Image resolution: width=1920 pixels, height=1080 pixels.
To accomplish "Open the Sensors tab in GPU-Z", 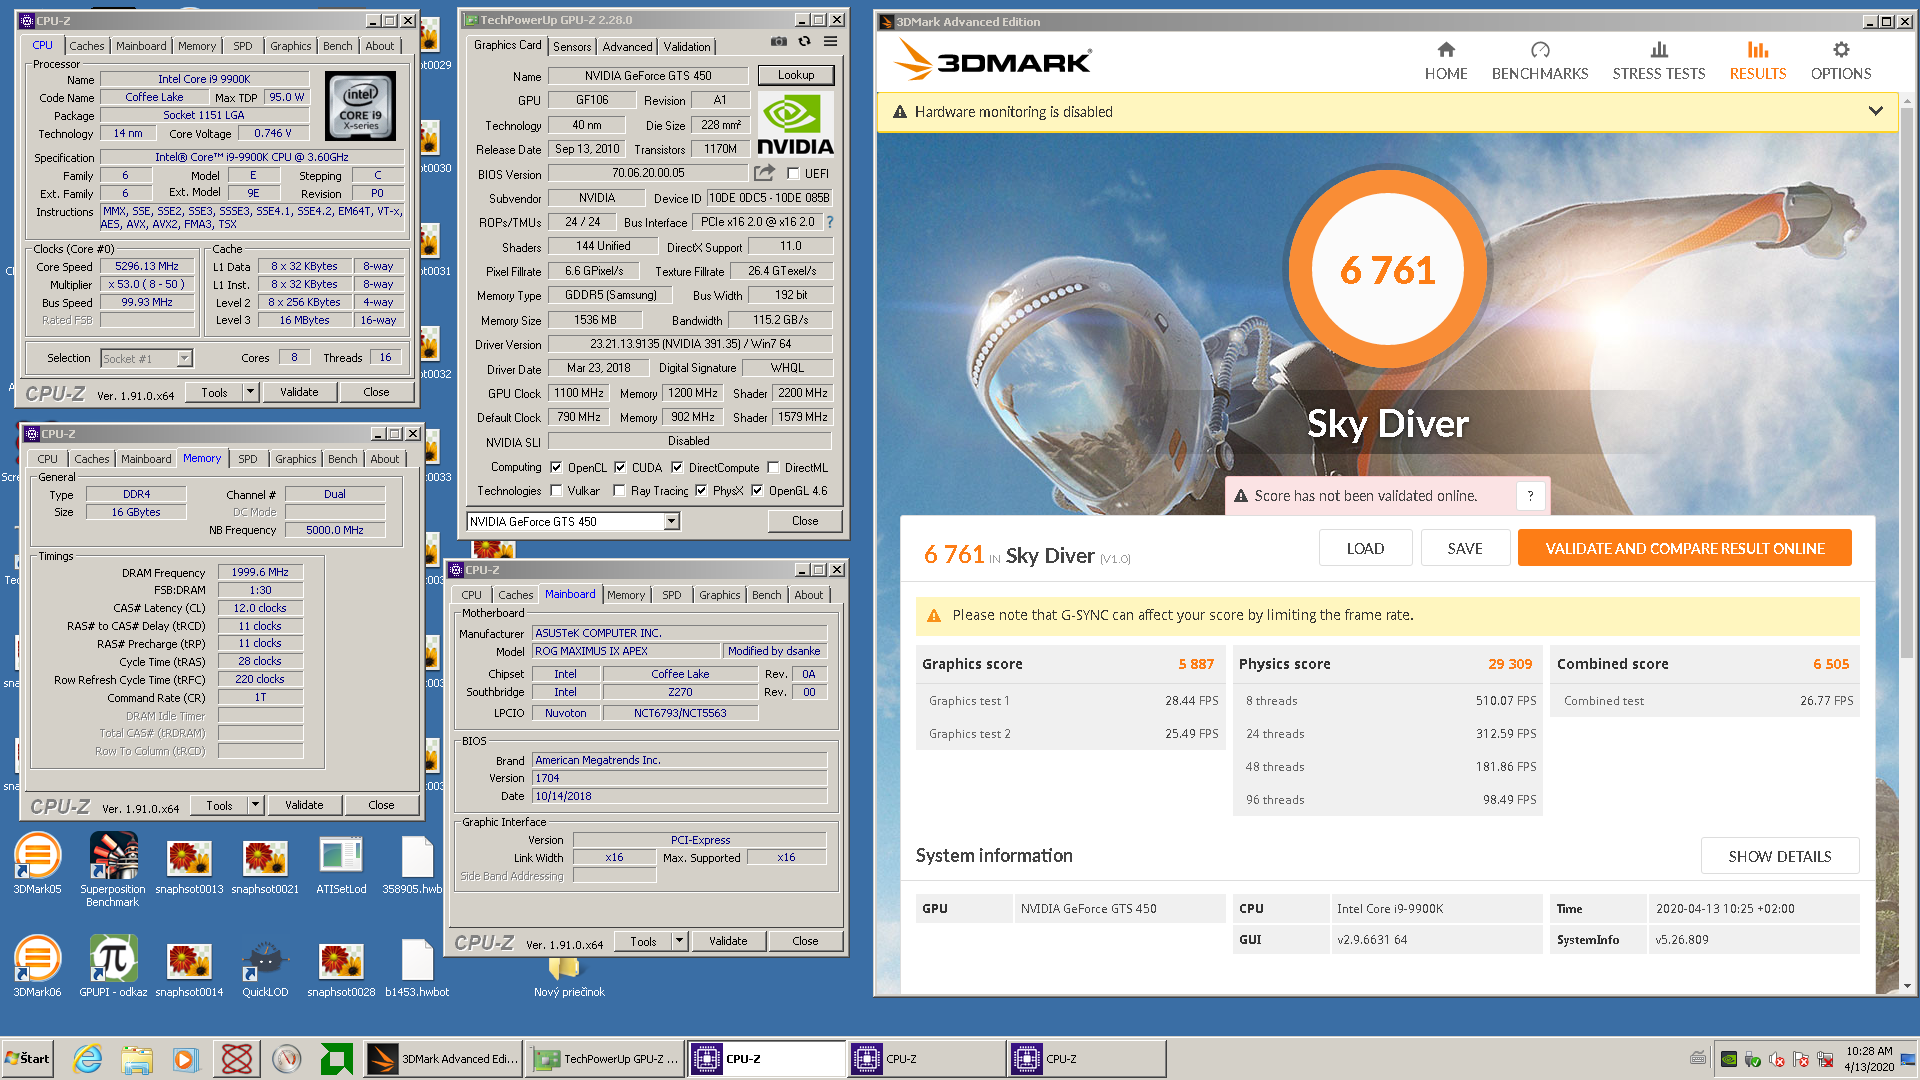I will 572,46.
